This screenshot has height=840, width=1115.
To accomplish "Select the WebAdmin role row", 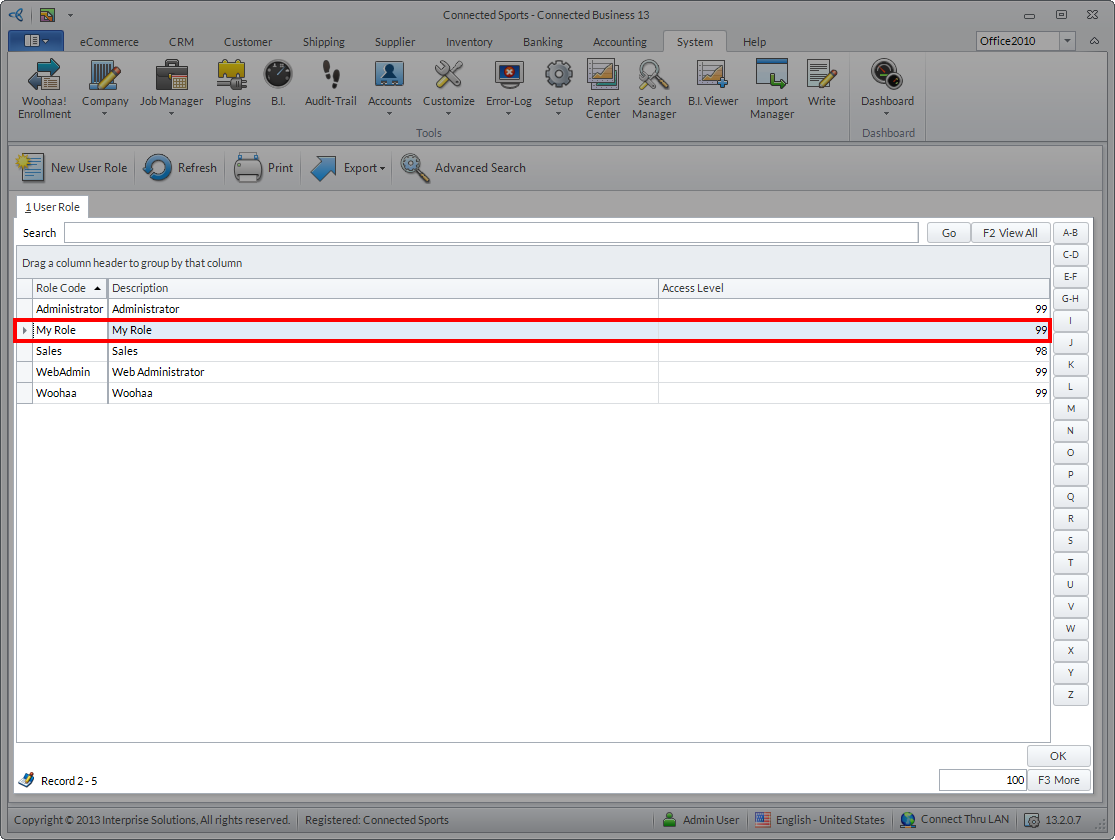I will [63, 372].
